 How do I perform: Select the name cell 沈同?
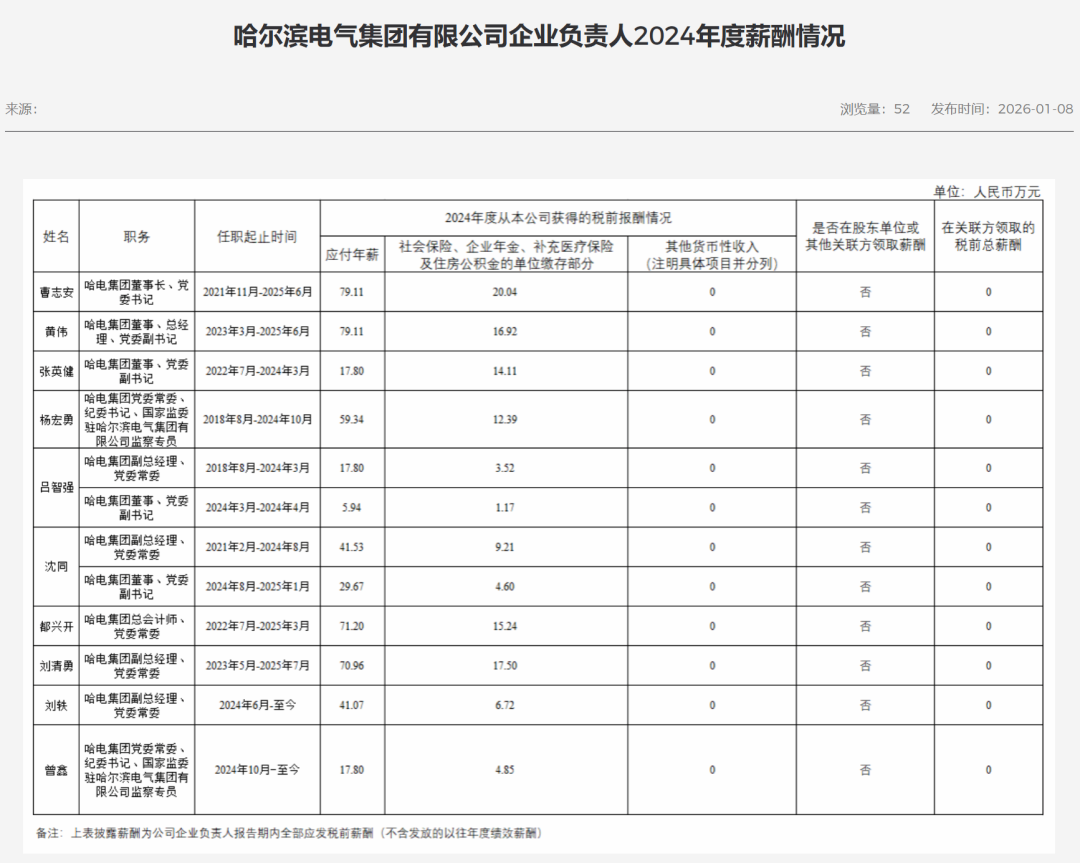(56, 567)
